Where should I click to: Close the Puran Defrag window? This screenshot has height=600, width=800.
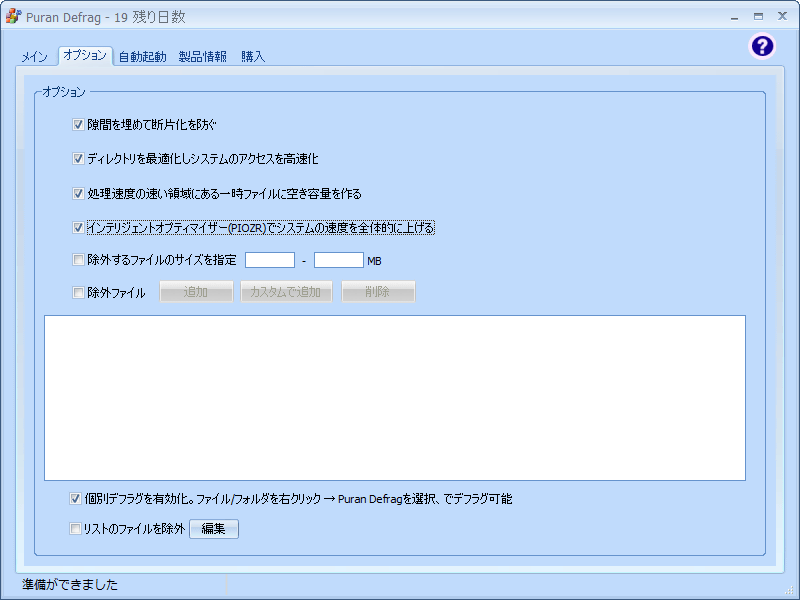point(782,16)
